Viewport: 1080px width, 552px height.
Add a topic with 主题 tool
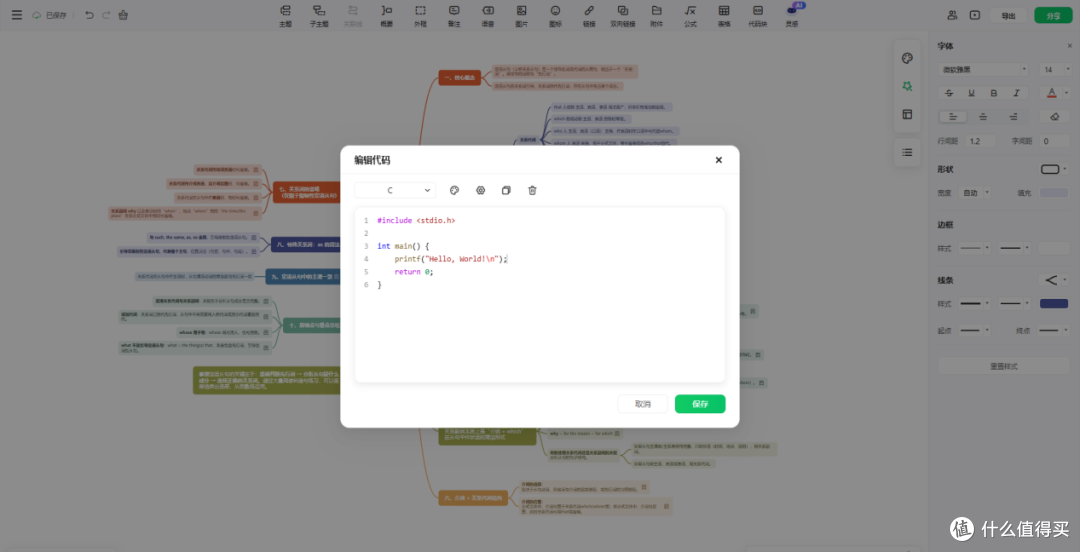pos(285,15)
